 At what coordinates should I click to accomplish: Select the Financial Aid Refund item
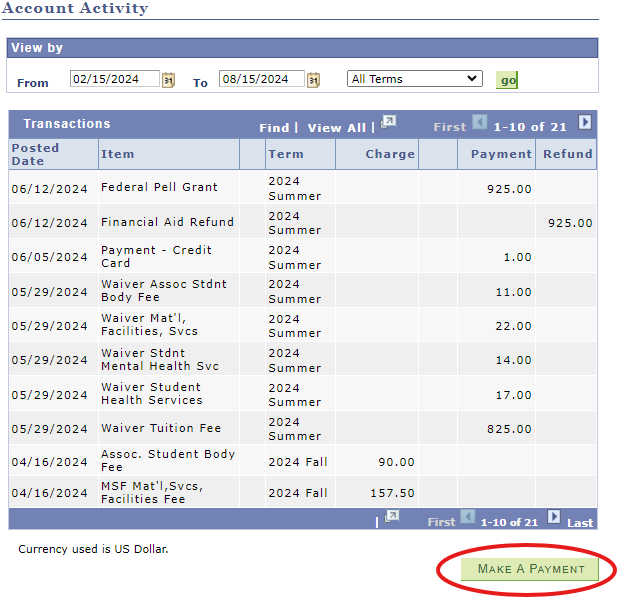pos(167,222)
